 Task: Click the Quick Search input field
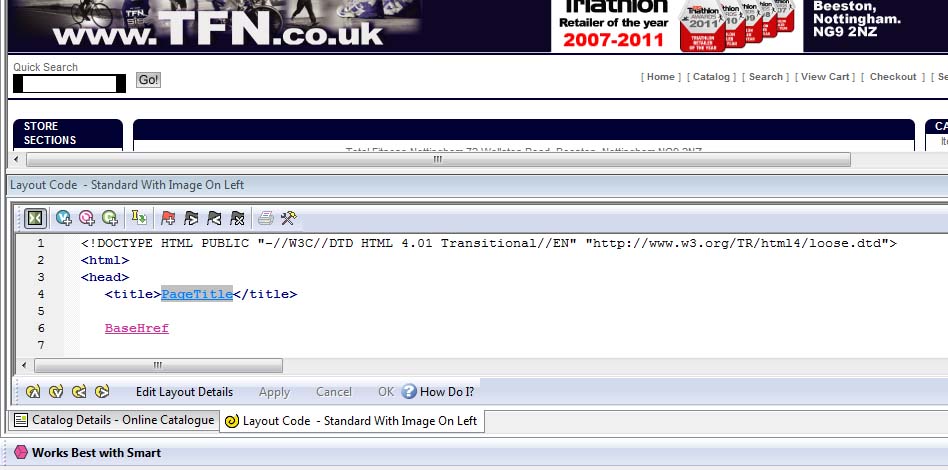click(x=69, y=84)
